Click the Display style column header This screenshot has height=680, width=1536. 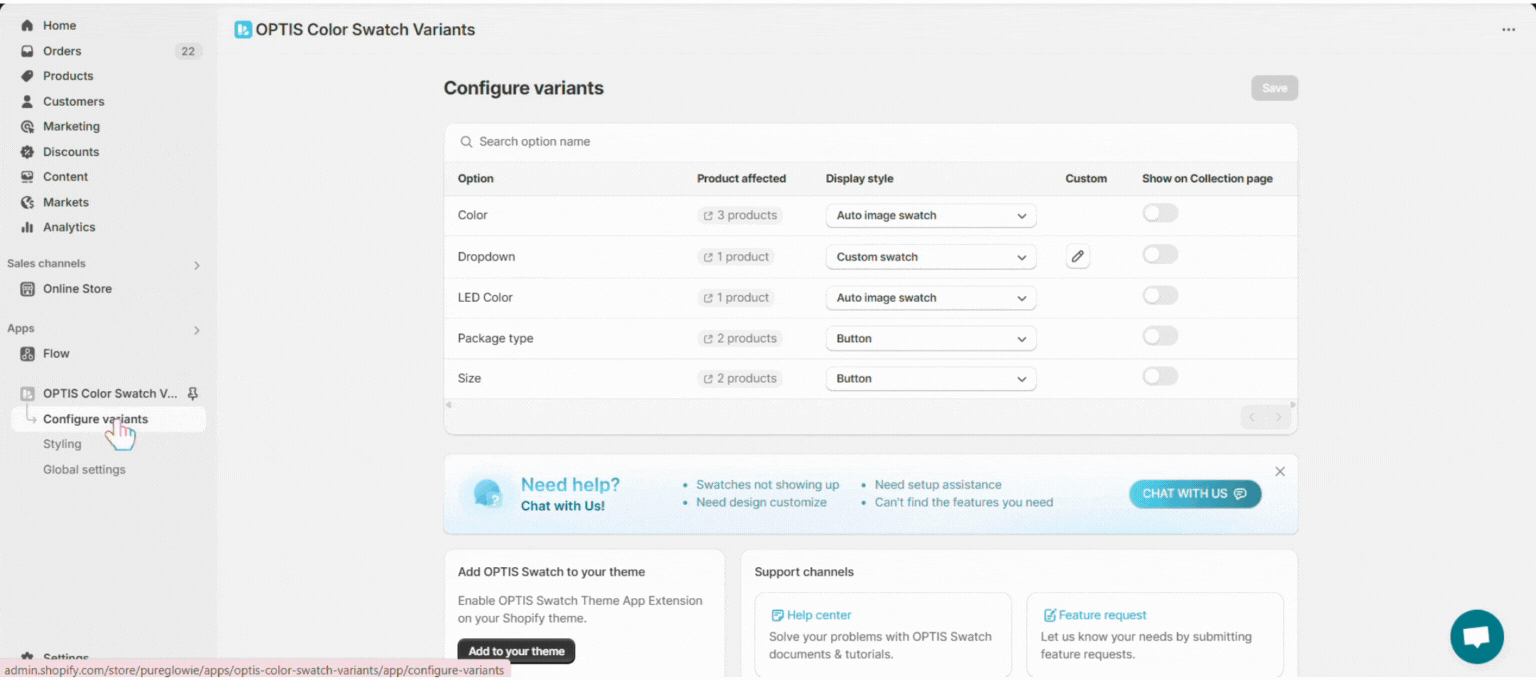coord(860,179)
